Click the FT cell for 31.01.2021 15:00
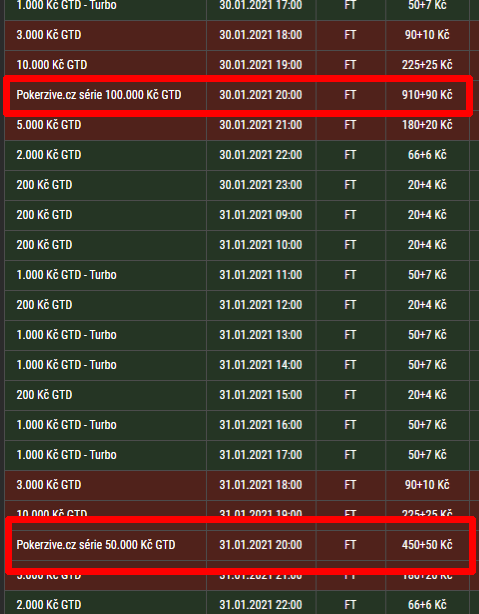 pos(350,395)
